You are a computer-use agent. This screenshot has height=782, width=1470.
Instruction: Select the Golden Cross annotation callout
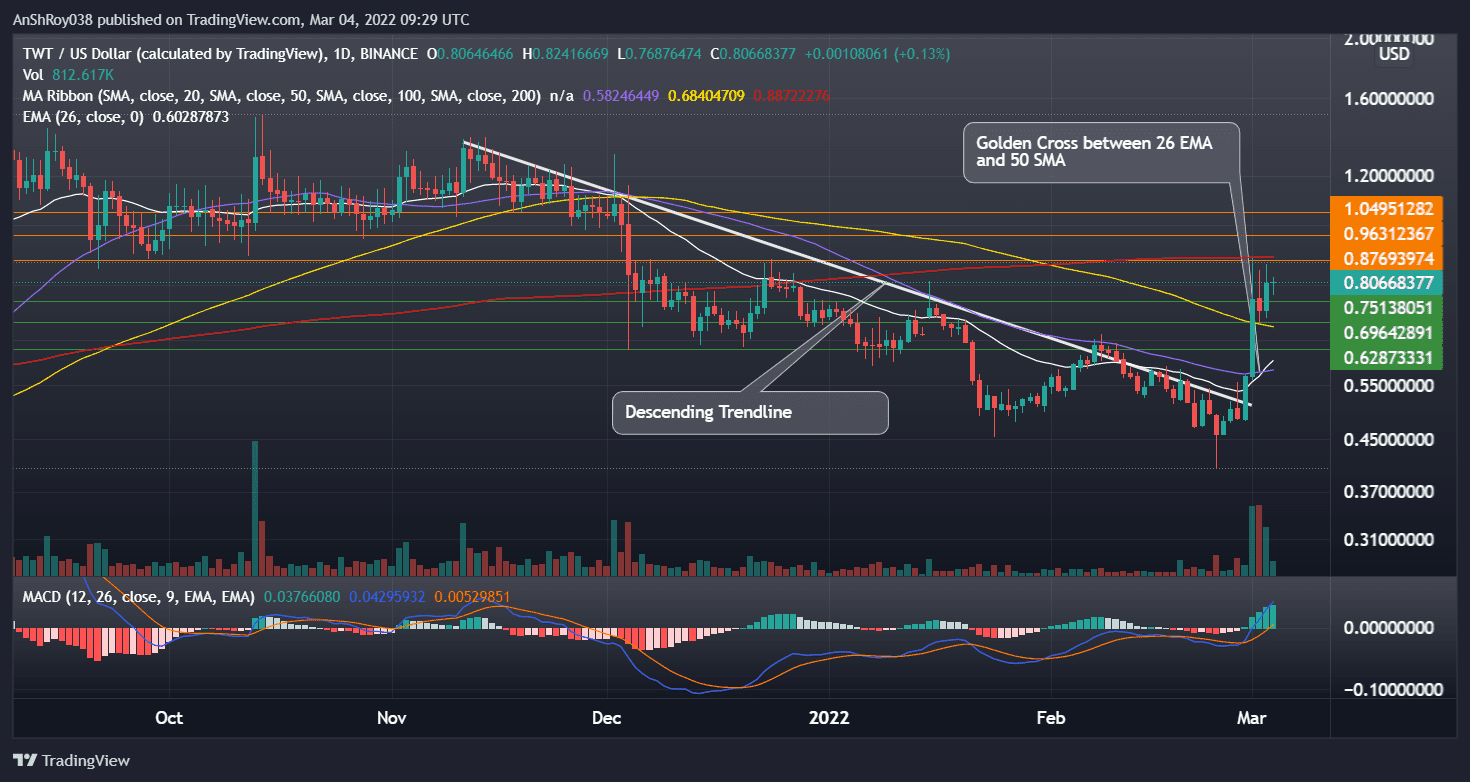(x=1100, y=152)
